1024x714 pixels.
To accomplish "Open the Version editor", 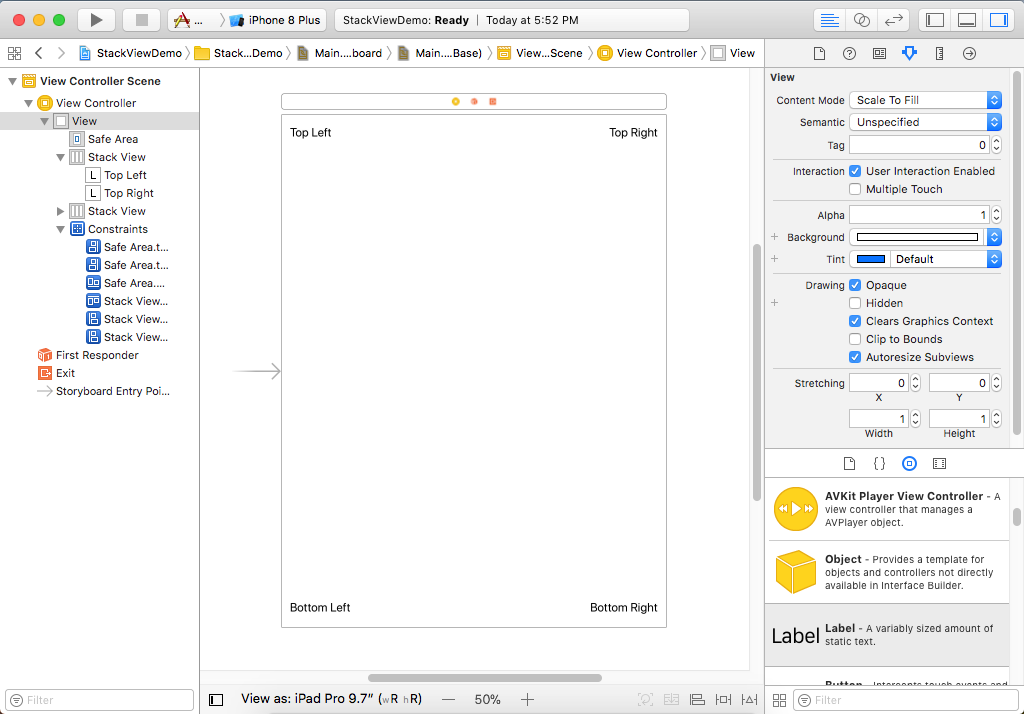I will click(x=893, y=20).
